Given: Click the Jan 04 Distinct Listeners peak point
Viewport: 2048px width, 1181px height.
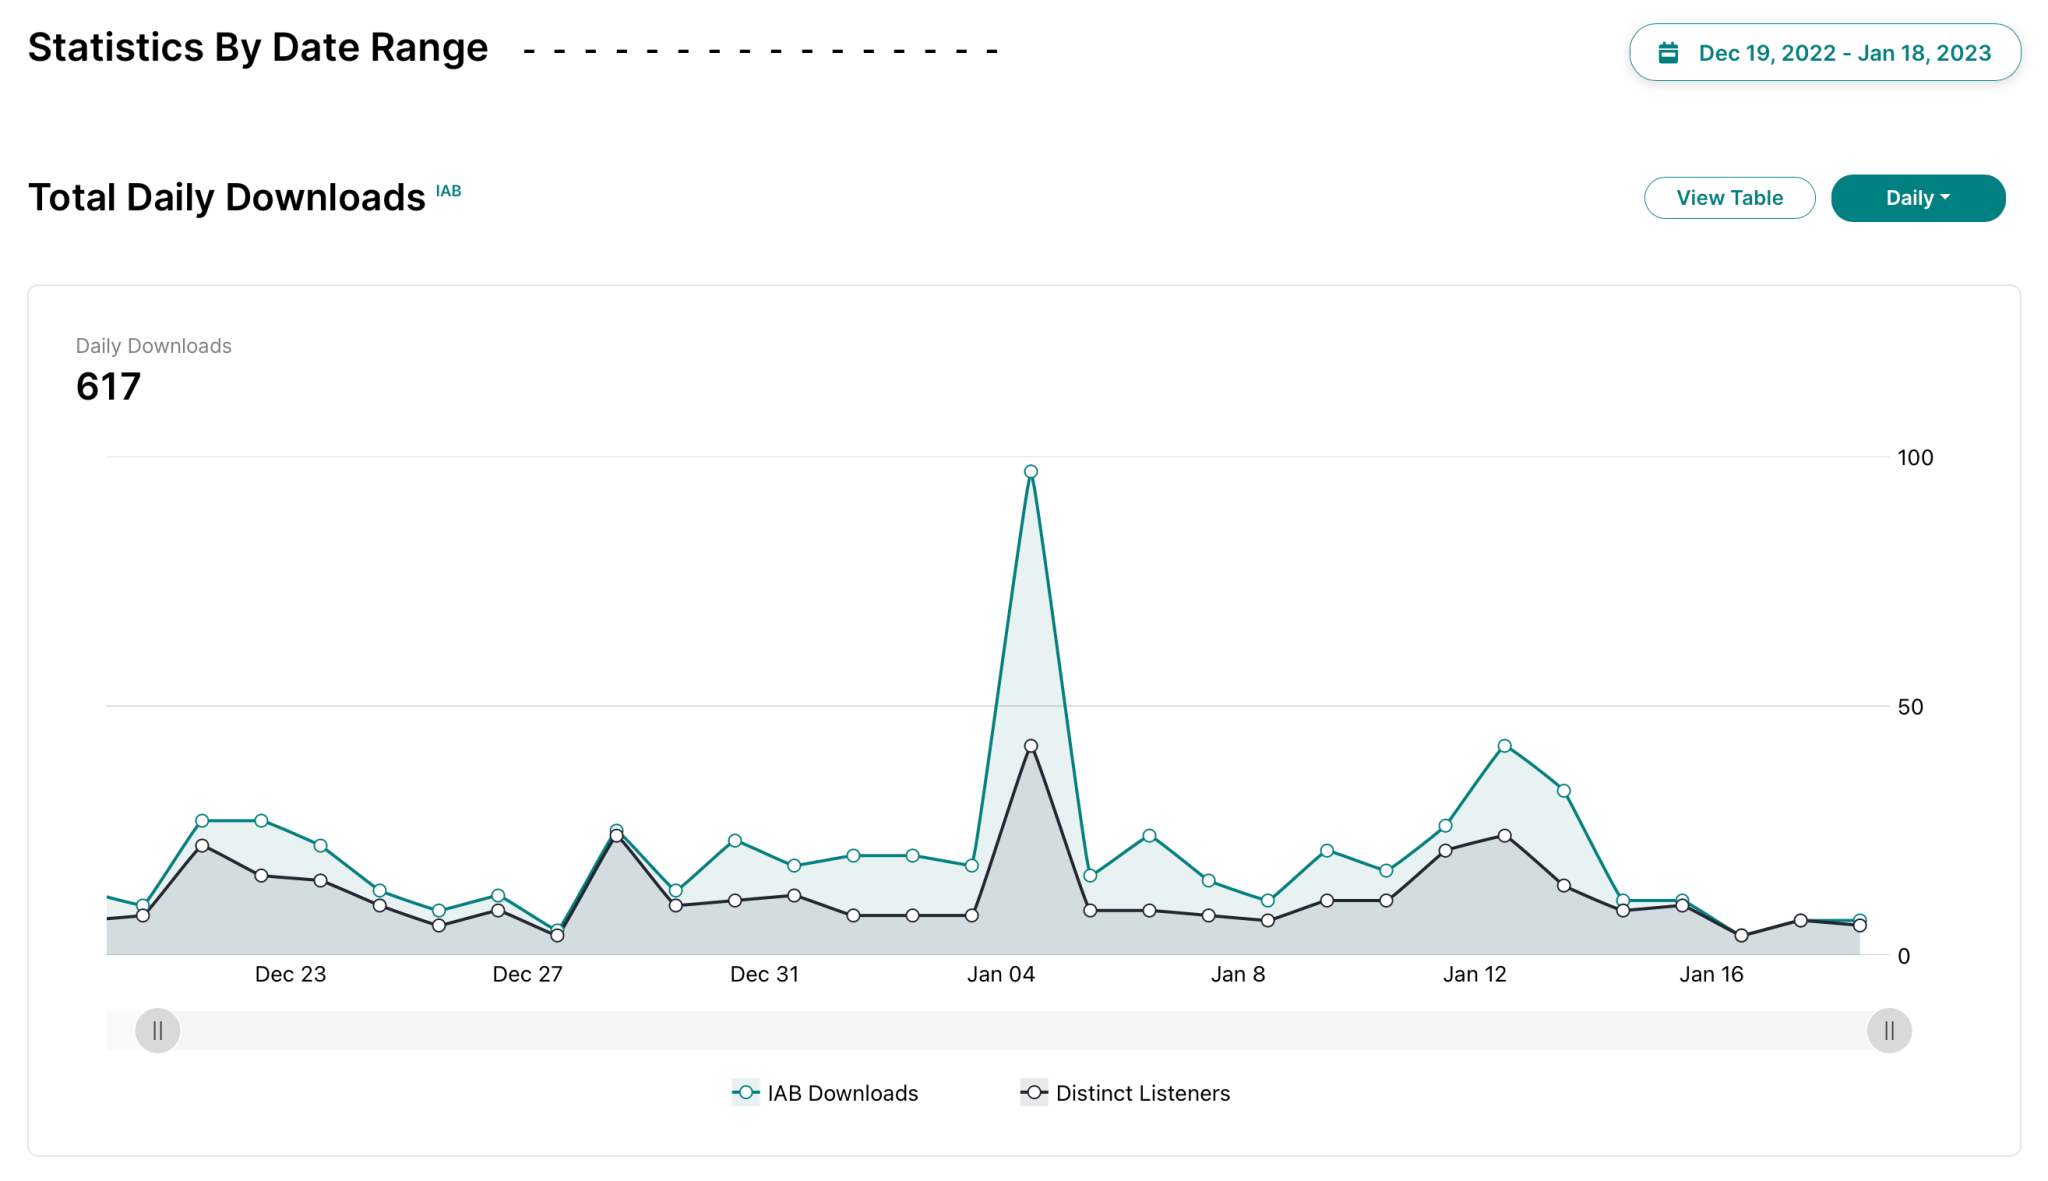Looking at the screenshot, I should click(1031, 746).
